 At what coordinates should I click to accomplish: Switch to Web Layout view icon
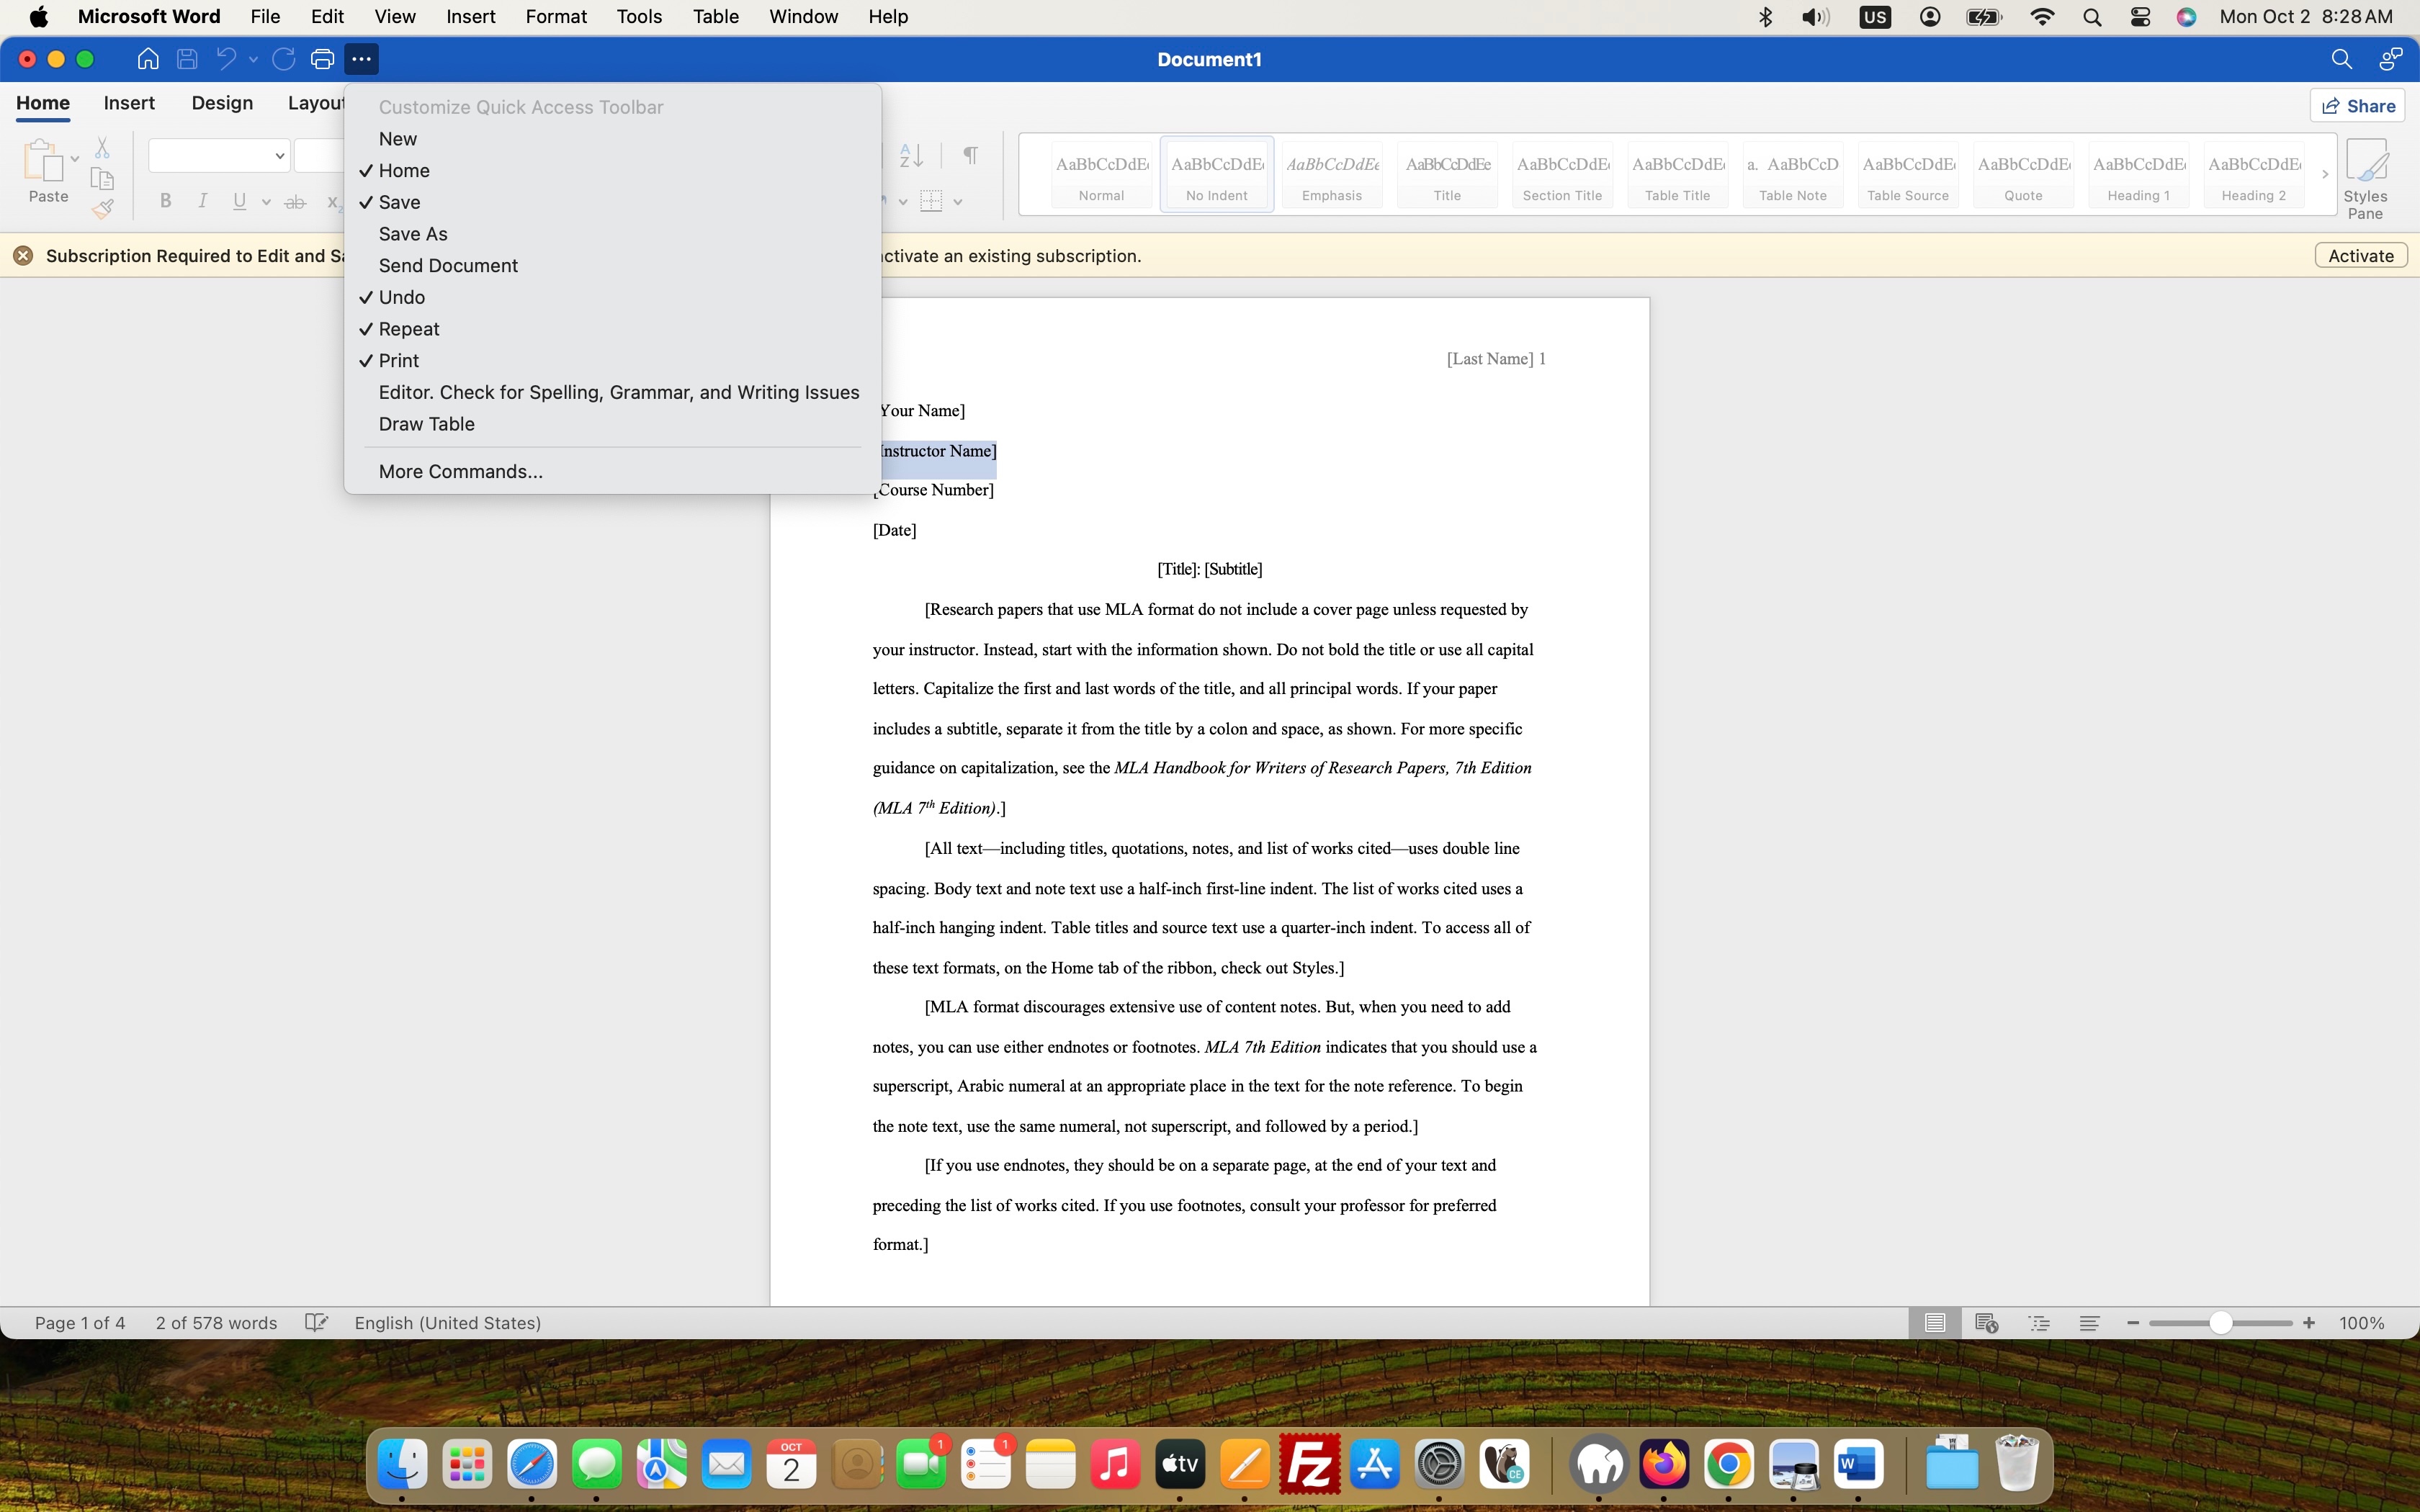point(1986,1323)
